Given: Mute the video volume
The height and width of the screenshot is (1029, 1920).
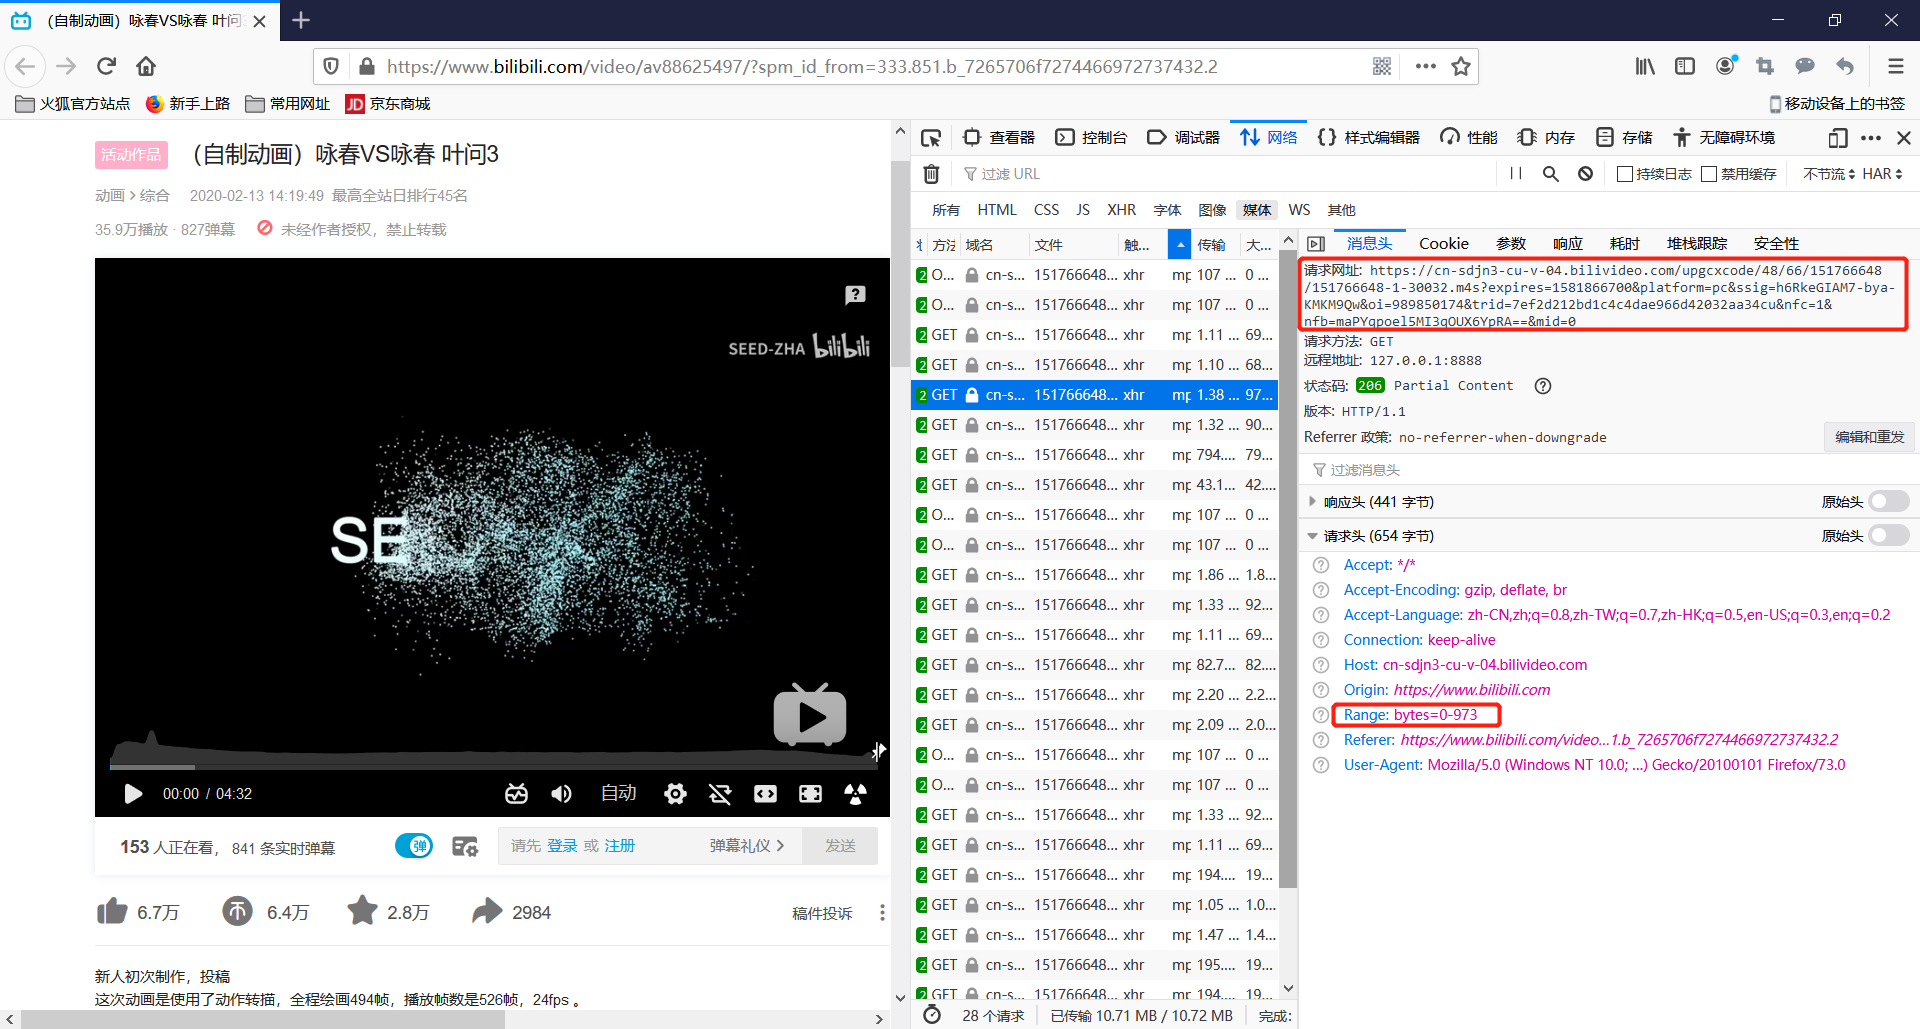Looking at the screenshot, I should pos(561,794).
